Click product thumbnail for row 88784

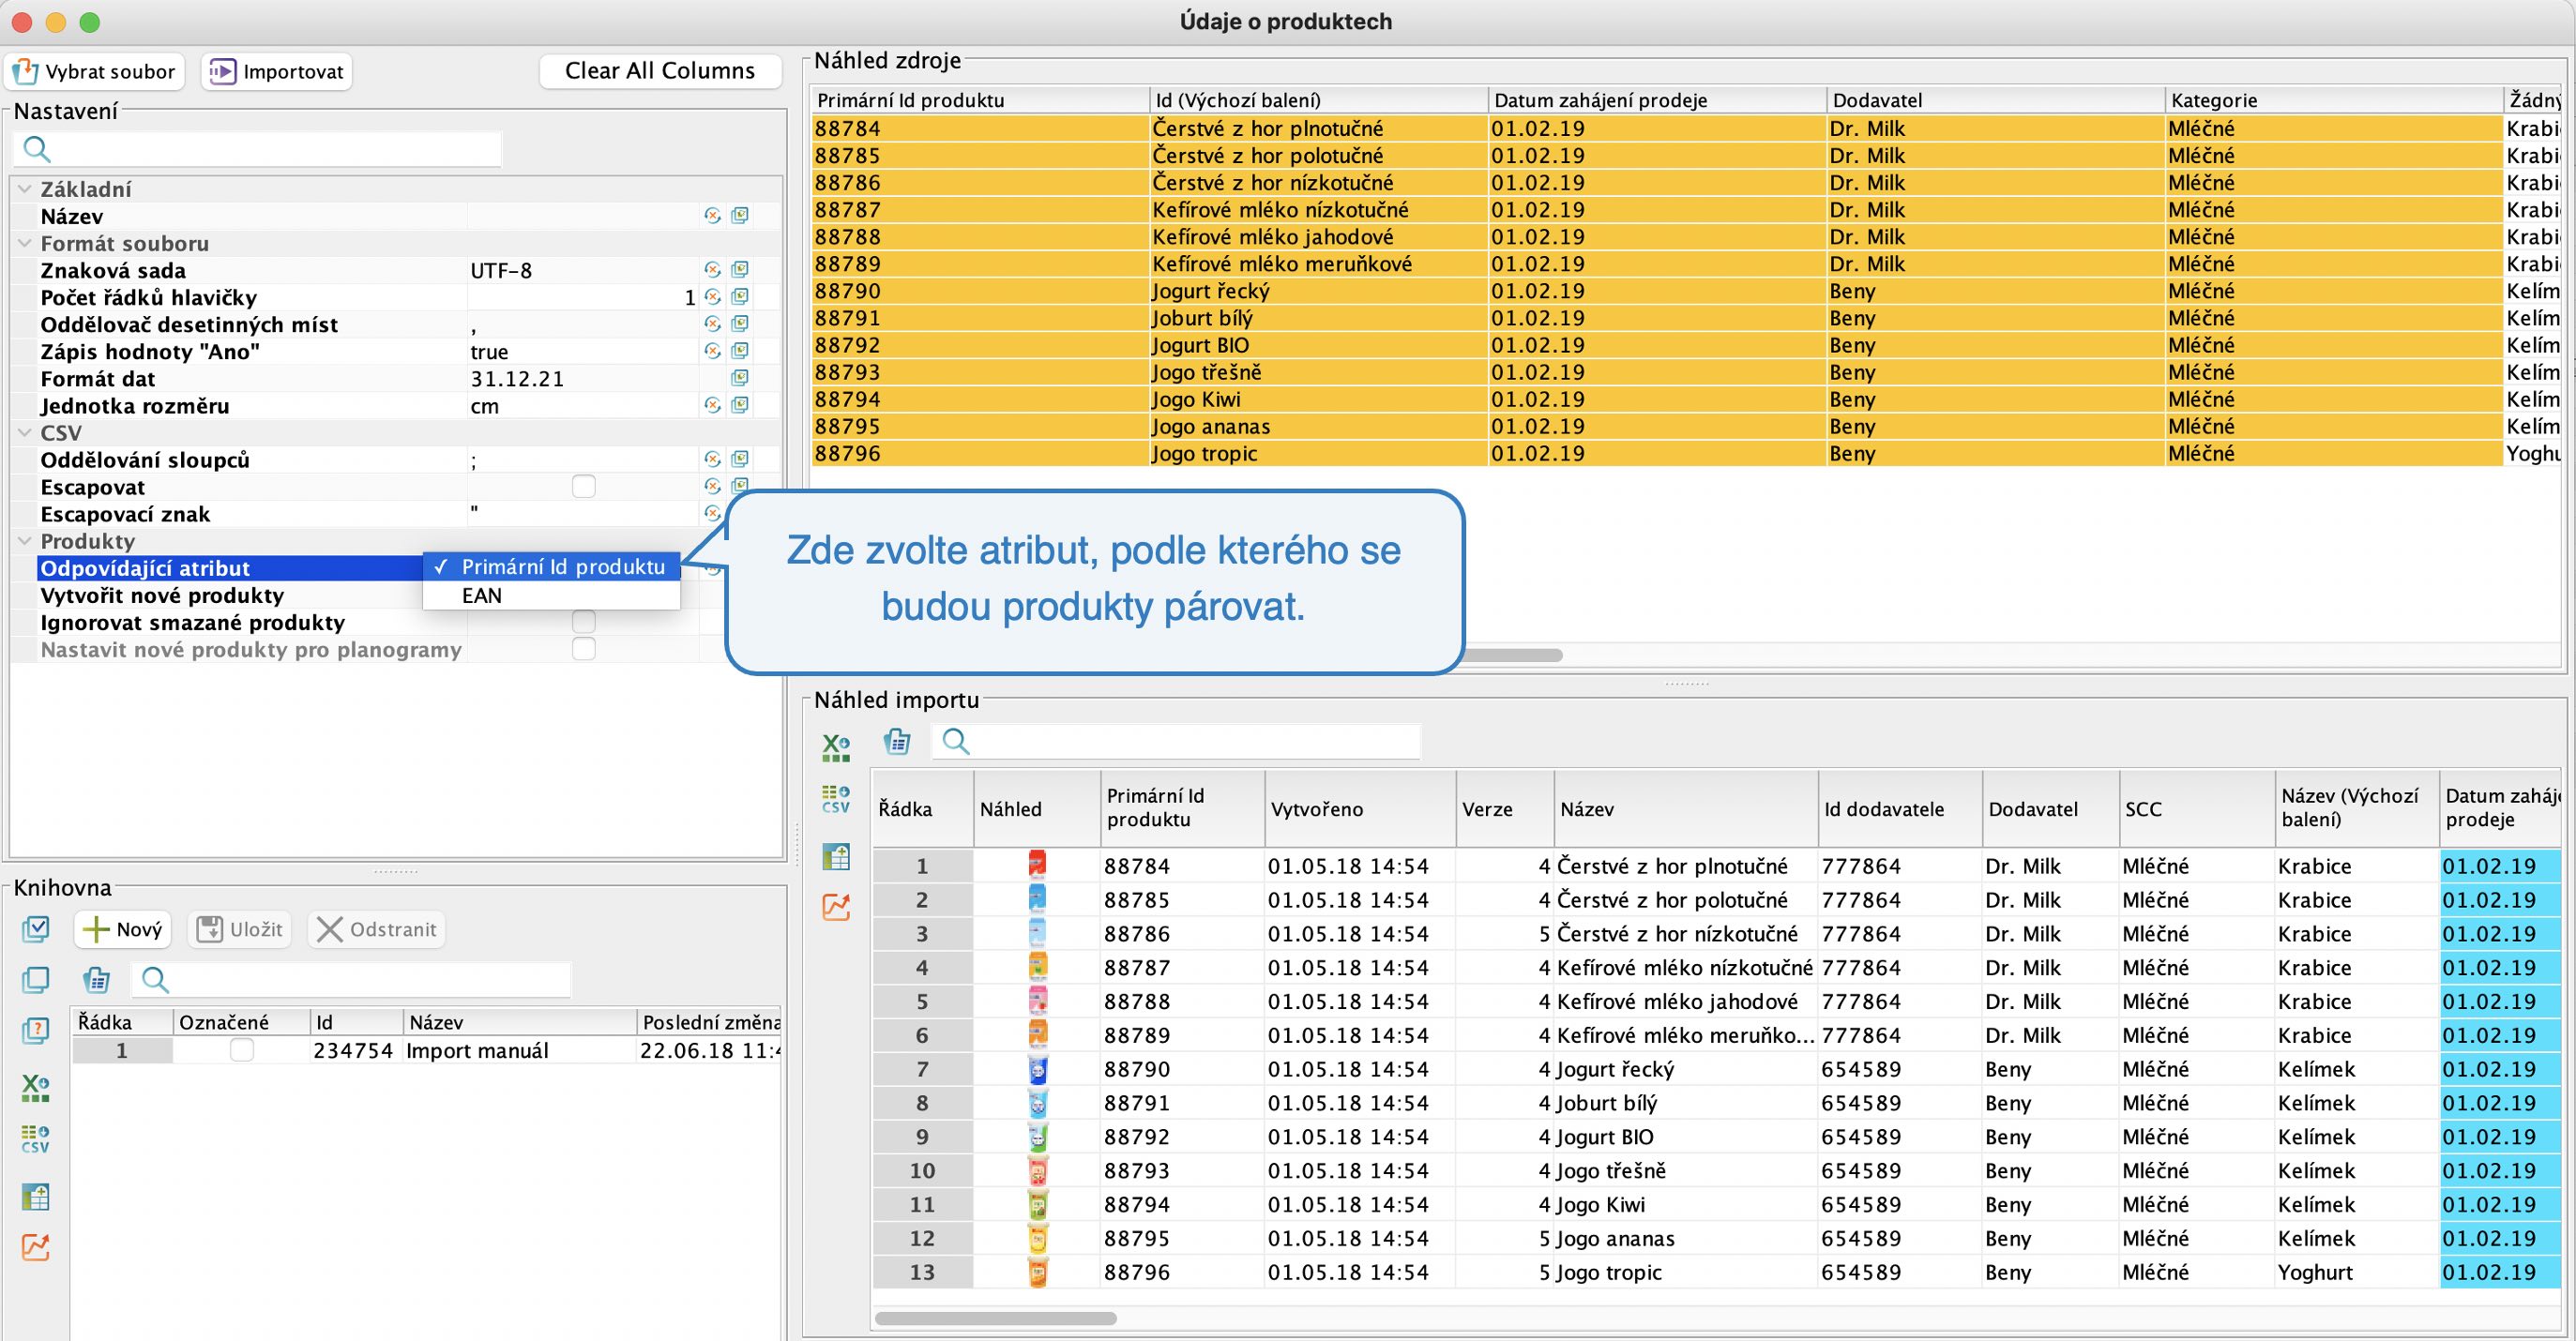click(x=1037, y=865)
